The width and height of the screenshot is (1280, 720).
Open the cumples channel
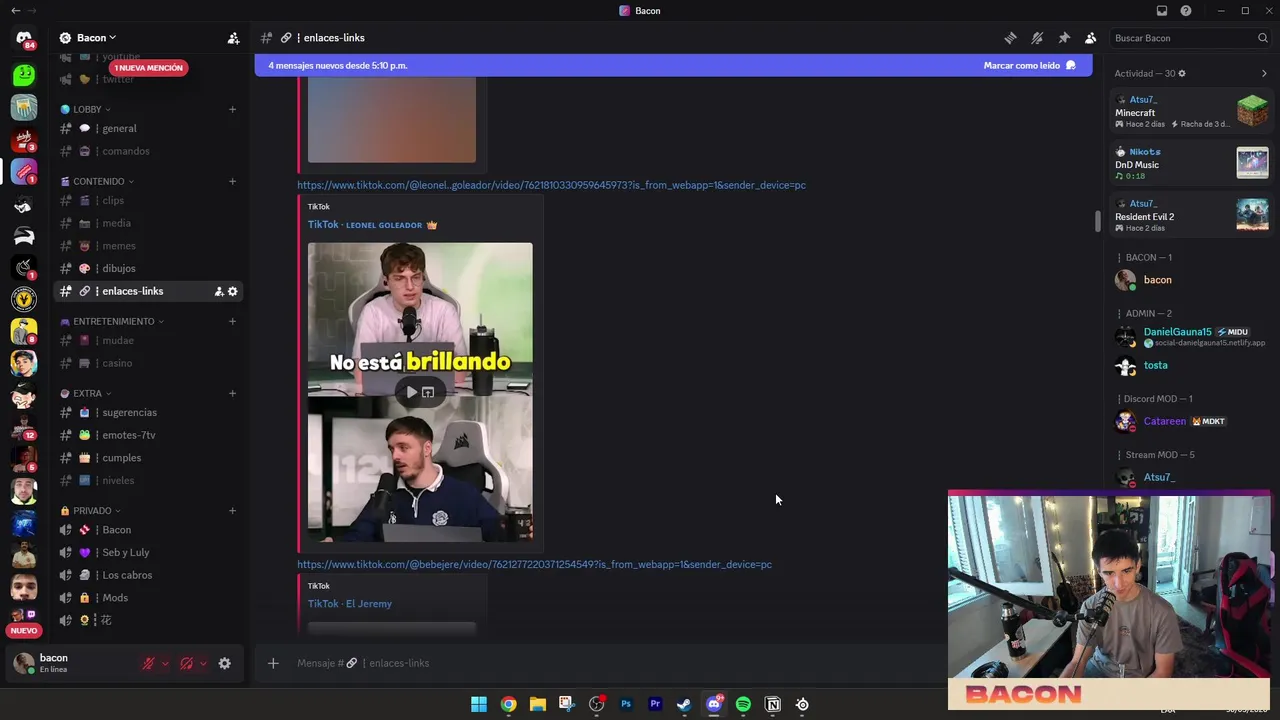point(148,458)
